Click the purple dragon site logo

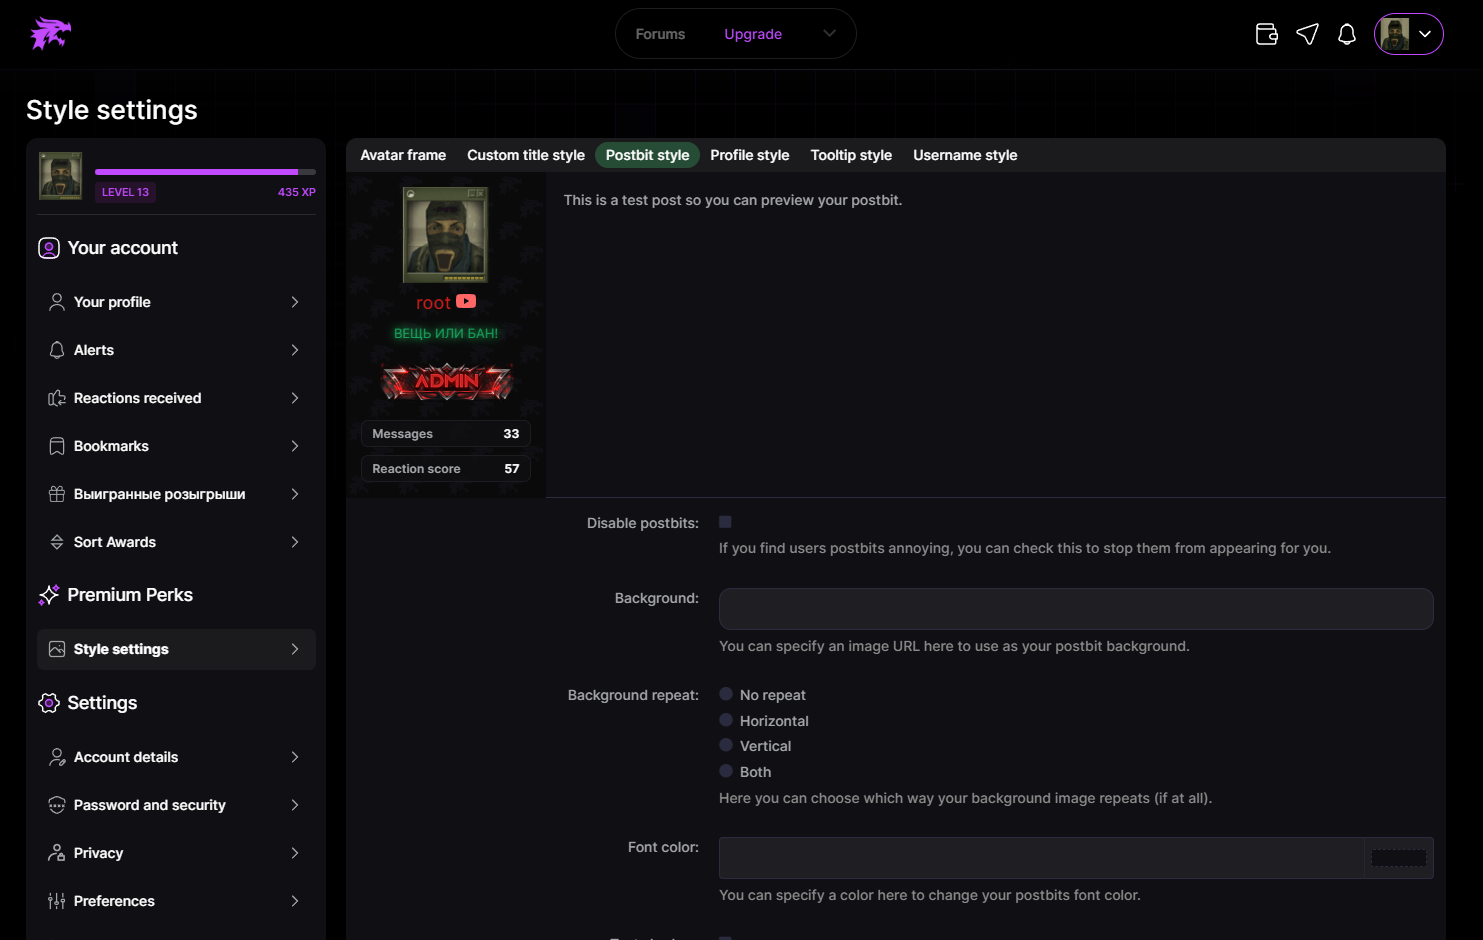(x=50, y=34)
